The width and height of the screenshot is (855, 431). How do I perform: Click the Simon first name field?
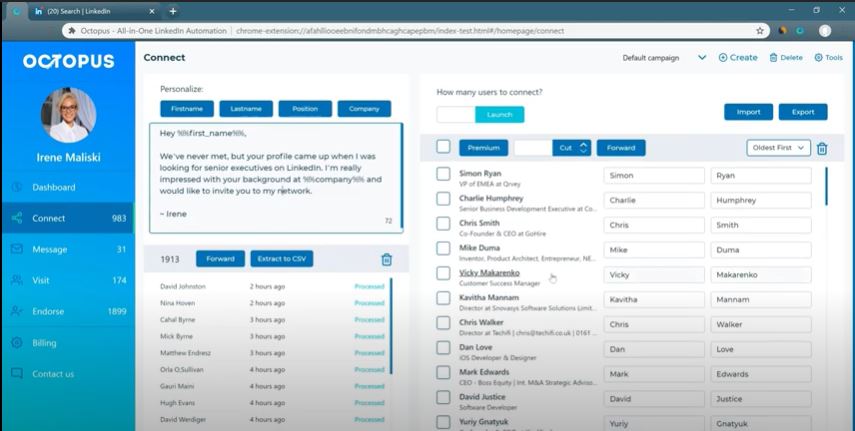(x=654, y=176)
